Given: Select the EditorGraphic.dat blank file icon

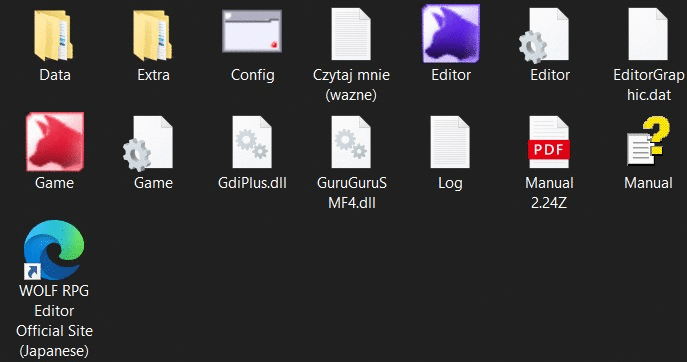Looking at the screenshot, I should 648,34.
